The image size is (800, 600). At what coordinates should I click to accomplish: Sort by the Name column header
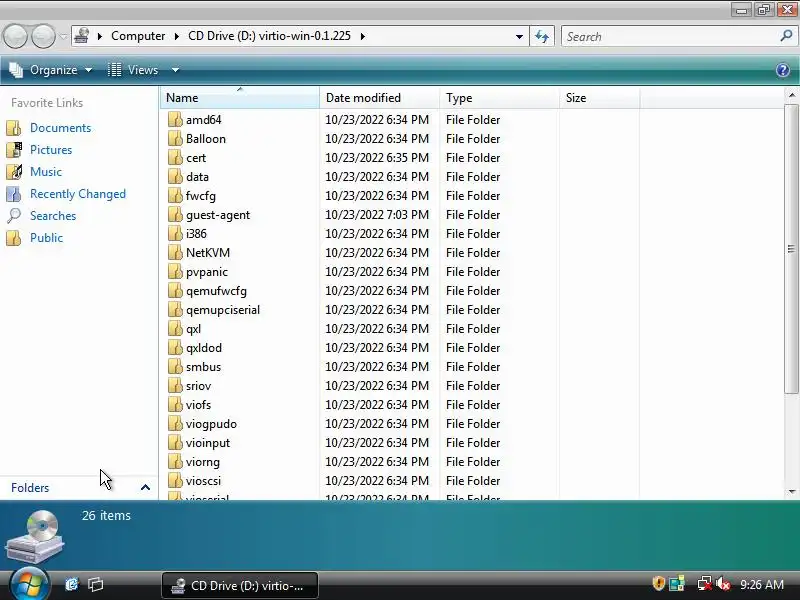(239, 97)
